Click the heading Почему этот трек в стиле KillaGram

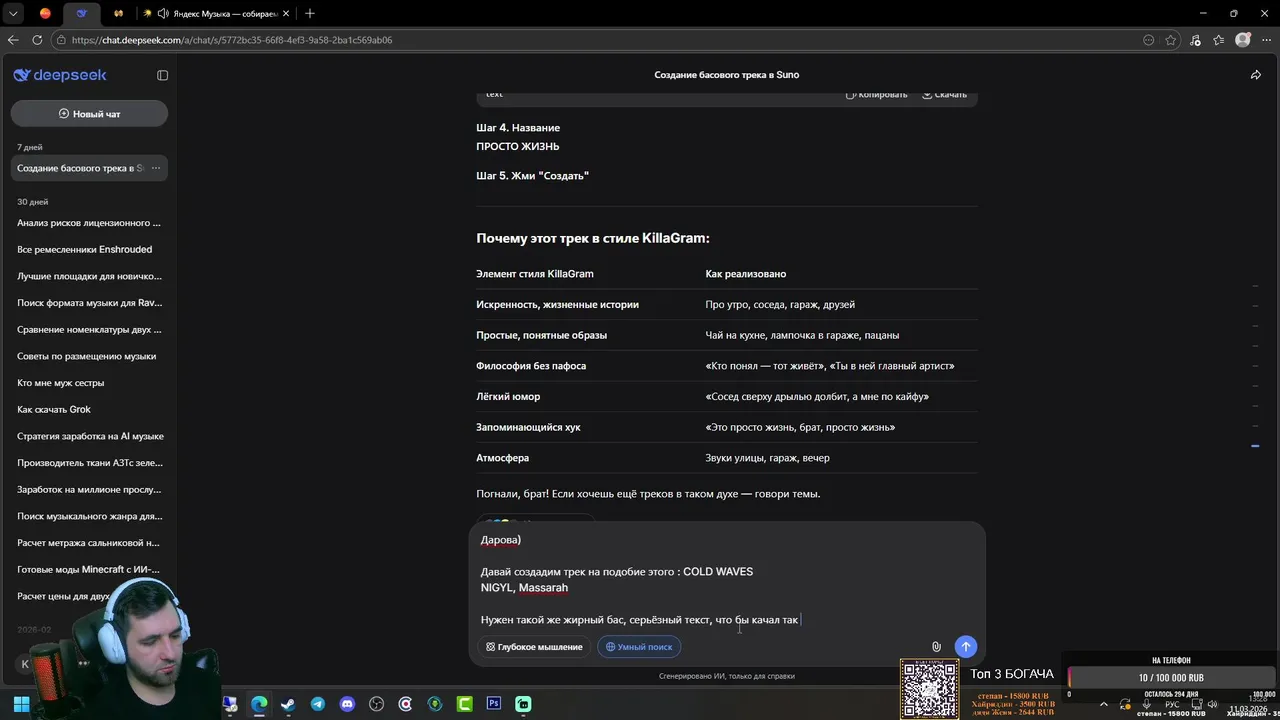(593, 238)
